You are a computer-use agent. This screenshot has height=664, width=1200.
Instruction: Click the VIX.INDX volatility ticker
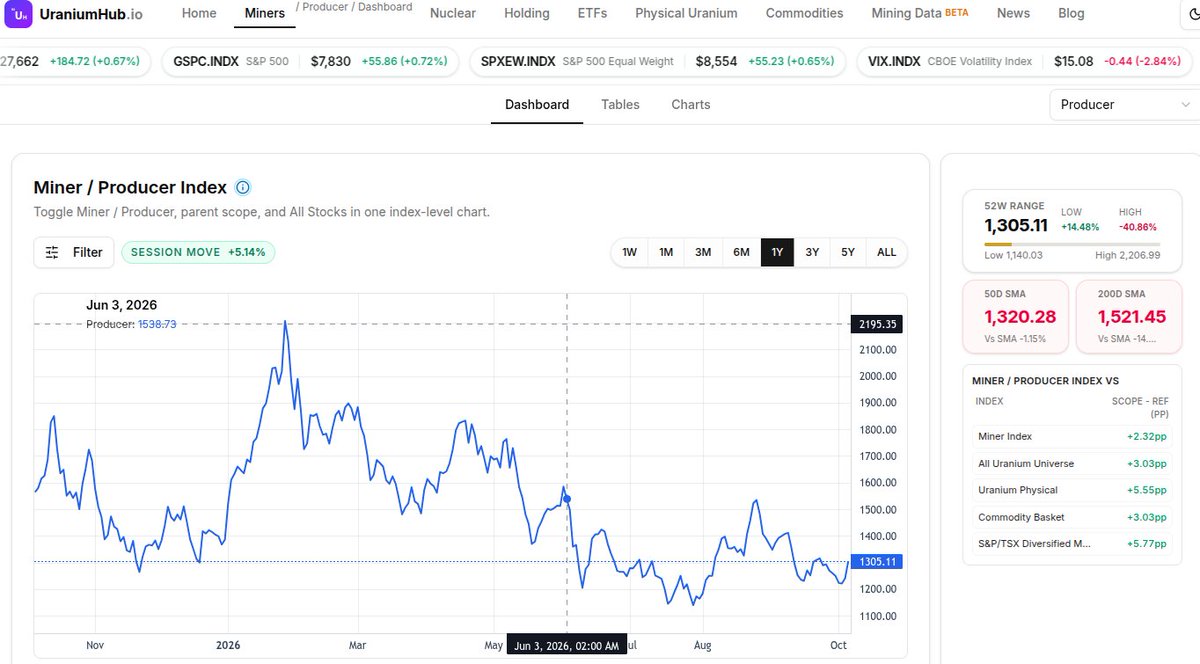(1027, 61)
